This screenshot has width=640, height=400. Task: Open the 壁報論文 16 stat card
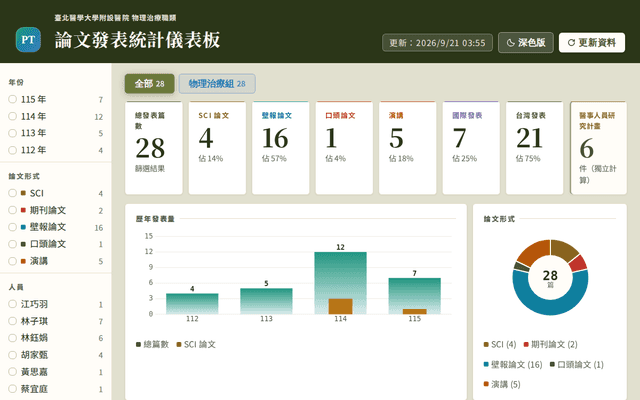280,148
